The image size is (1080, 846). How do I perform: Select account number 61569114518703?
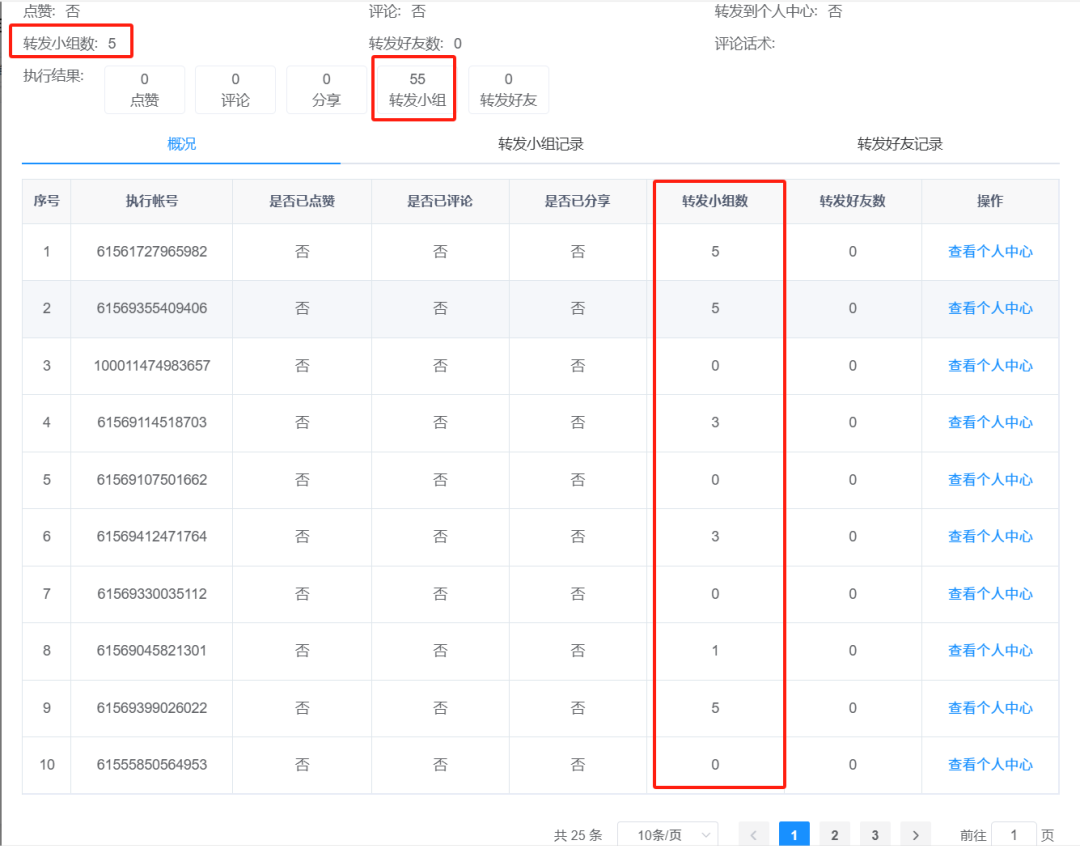click(x=152, y=422)
